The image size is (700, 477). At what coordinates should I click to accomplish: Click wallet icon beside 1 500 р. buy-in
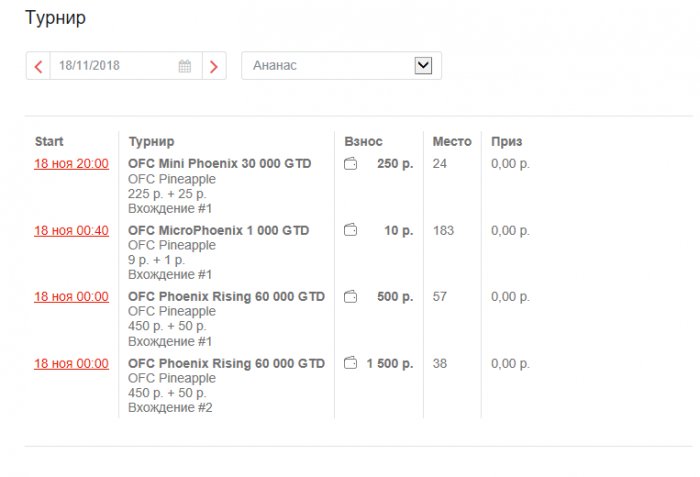click(351, 364)
